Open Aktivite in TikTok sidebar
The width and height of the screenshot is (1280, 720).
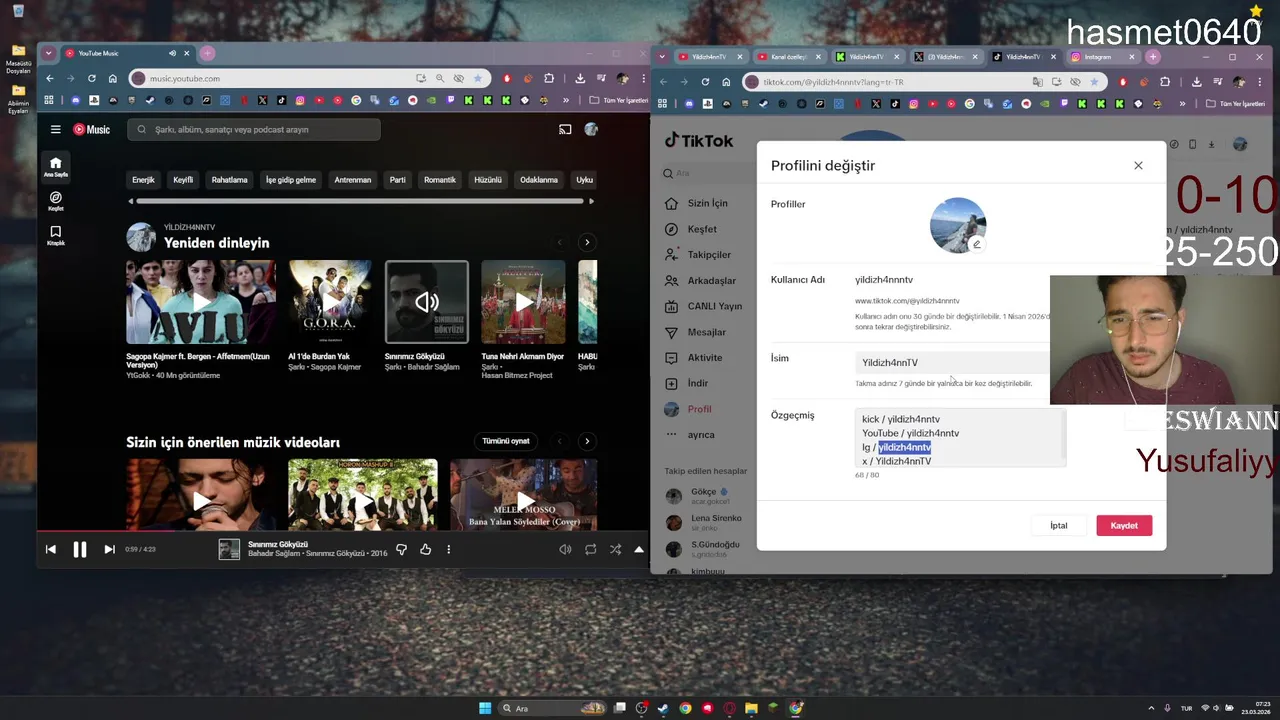693,358
